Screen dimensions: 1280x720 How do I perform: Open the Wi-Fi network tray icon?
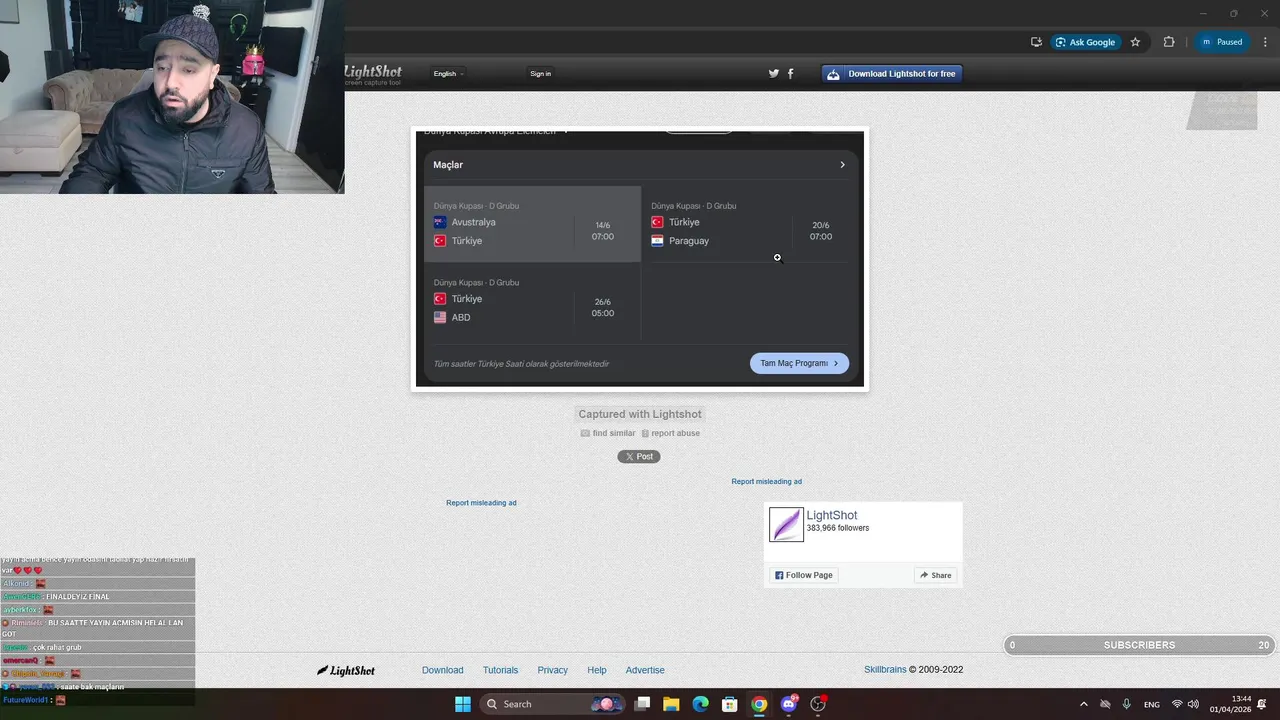coord(1177,704)
